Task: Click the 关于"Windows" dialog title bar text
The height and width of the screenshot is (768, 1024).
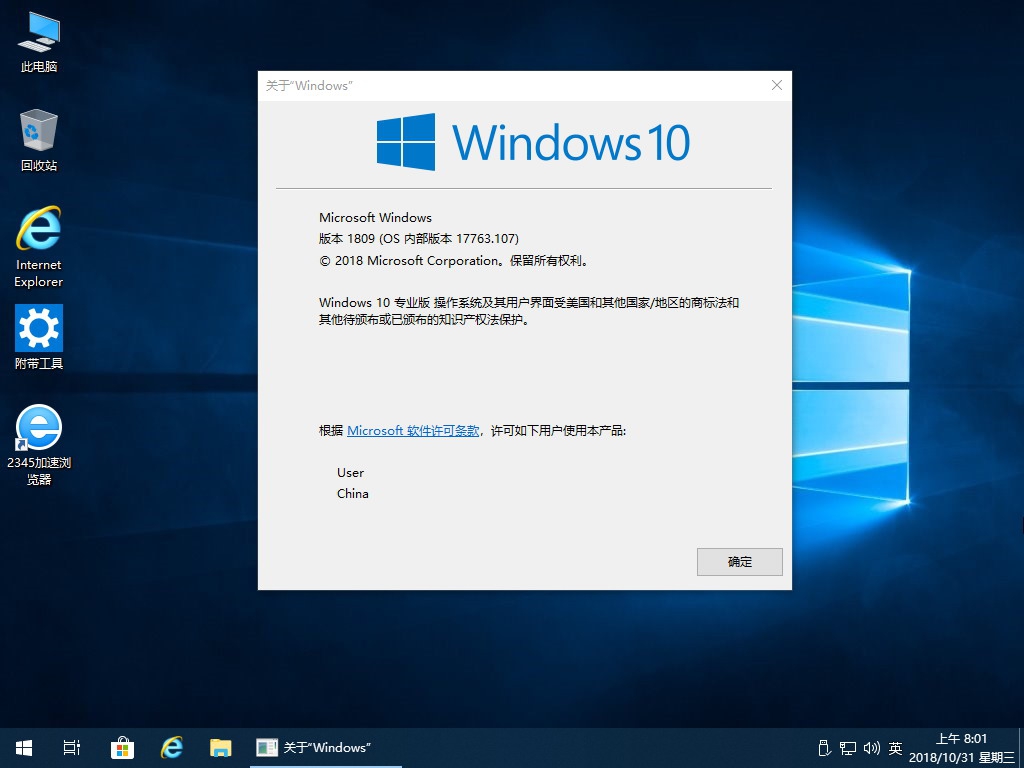Action: pyautogui.click(x=309, y=86)
